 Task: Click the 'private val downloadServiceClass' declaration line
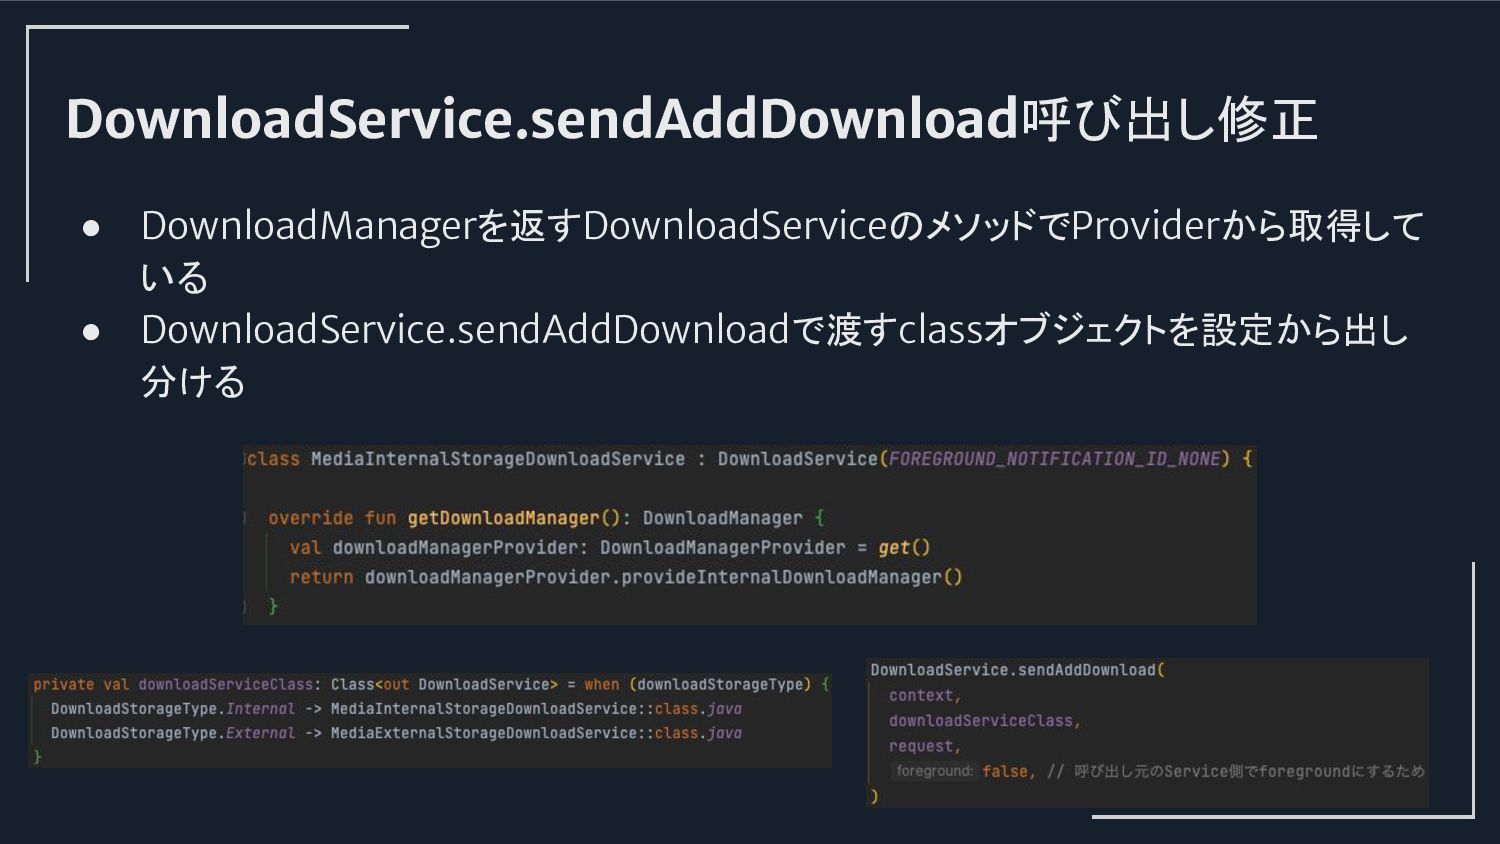431,684
